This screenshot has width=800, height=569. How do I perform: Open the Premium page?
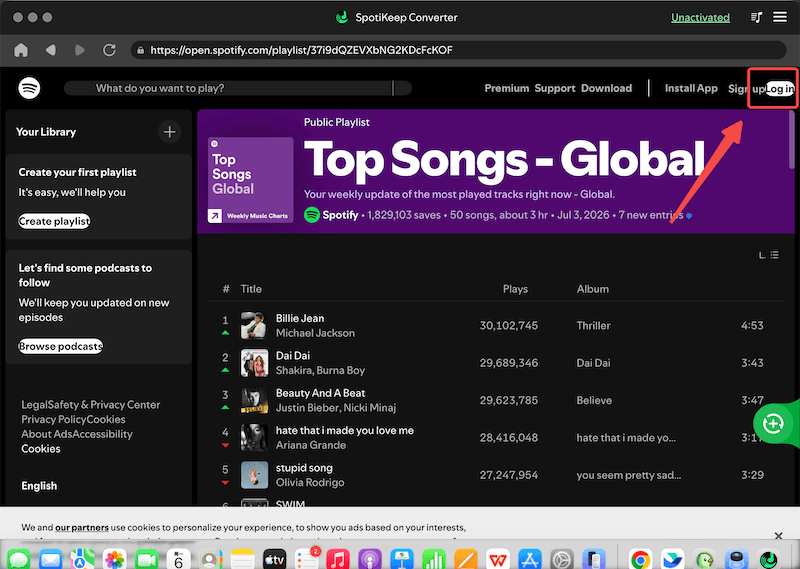(x=507, y=88)
